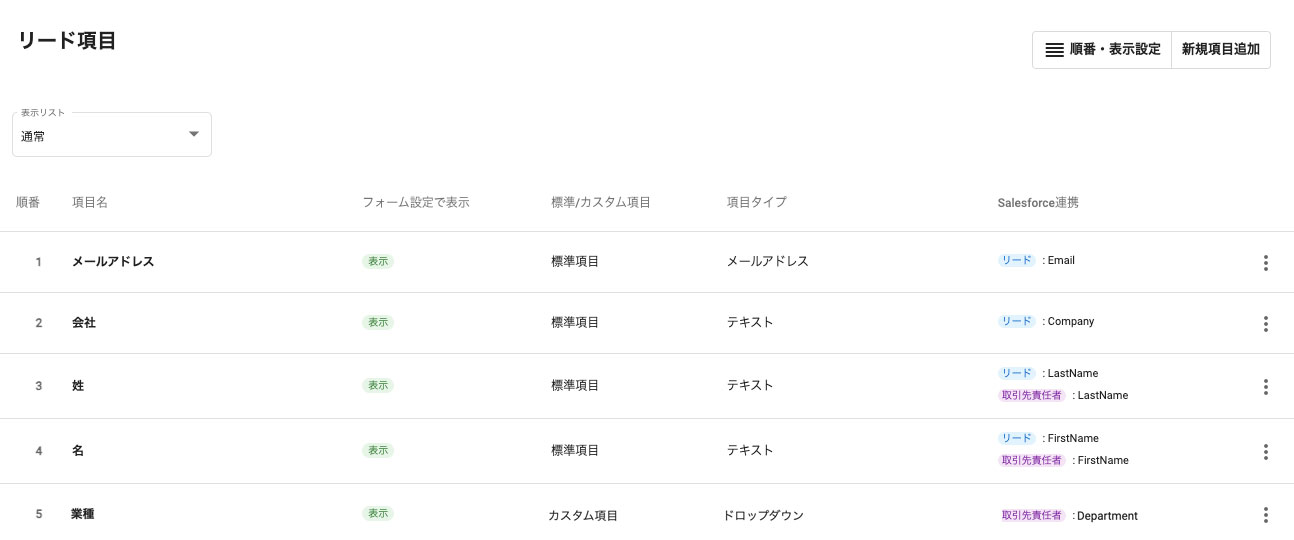This screenshot has height=540, width=1294.
Task: Click the 表示 badge in メールアドレス row
Action: [378, 262]
